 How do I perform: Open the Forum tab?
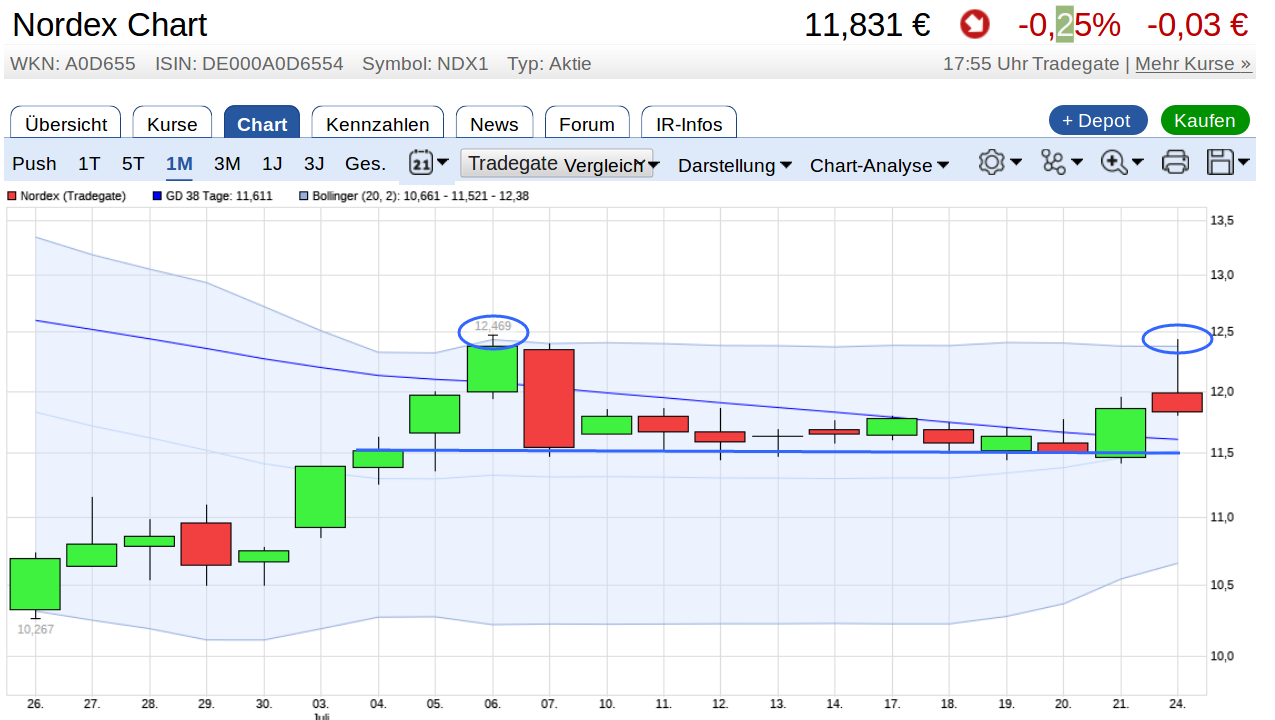pyautogui.click(x=587, y=122)
